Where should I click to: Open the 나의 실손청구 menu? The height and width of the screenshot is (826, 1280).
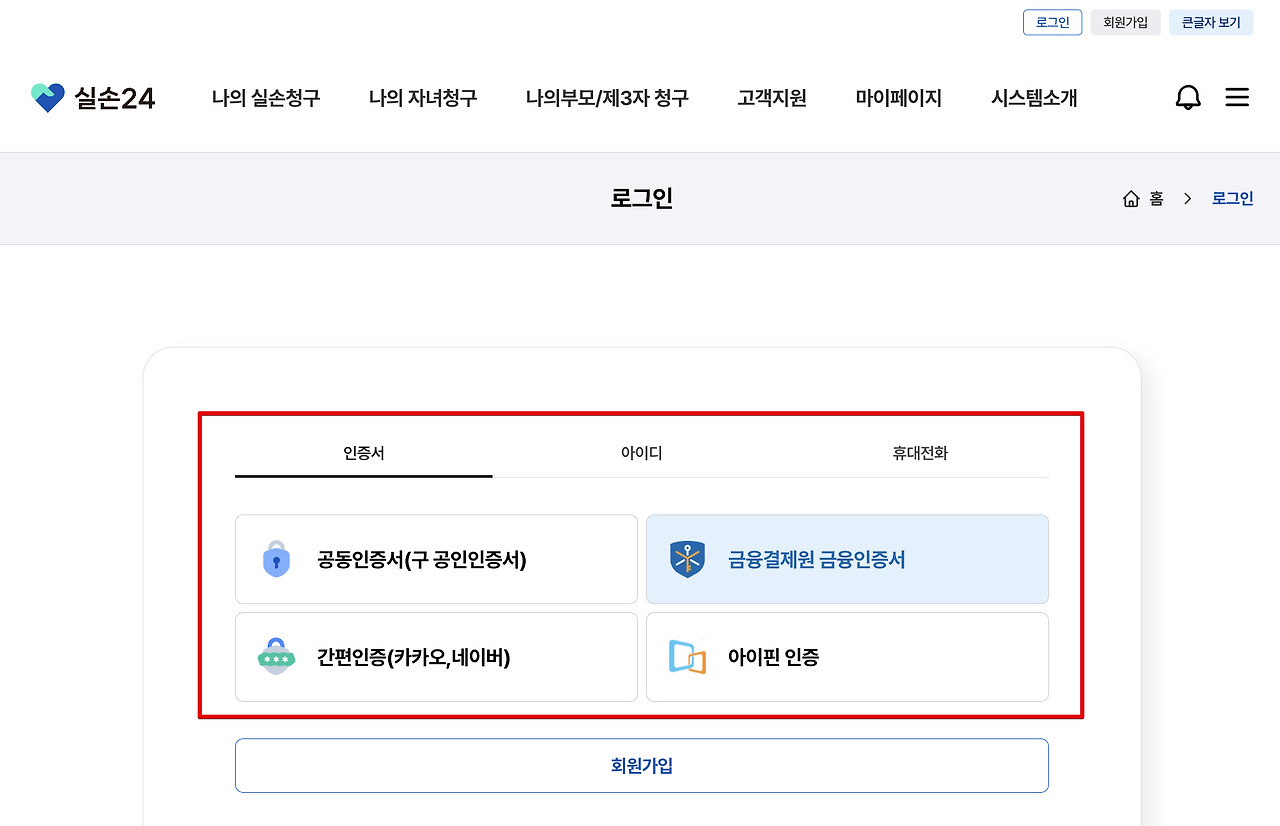tap(267, 97)
